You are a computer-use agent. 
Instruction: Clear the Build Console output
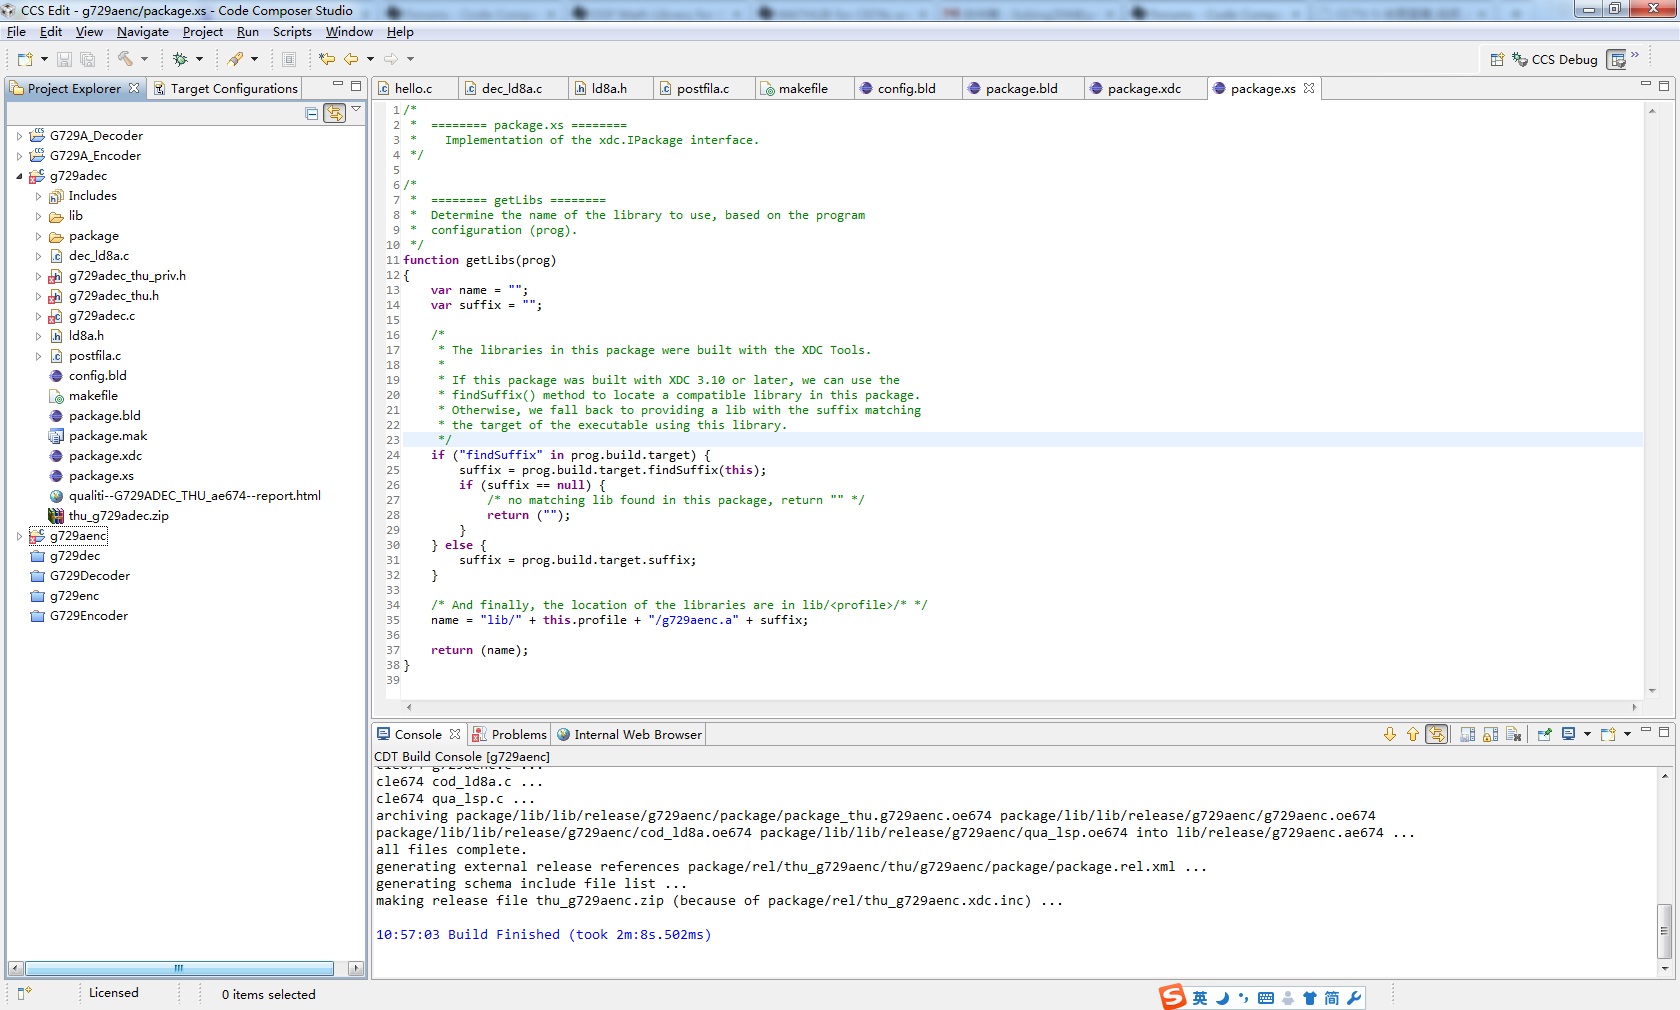click(x=1513, y=734)
